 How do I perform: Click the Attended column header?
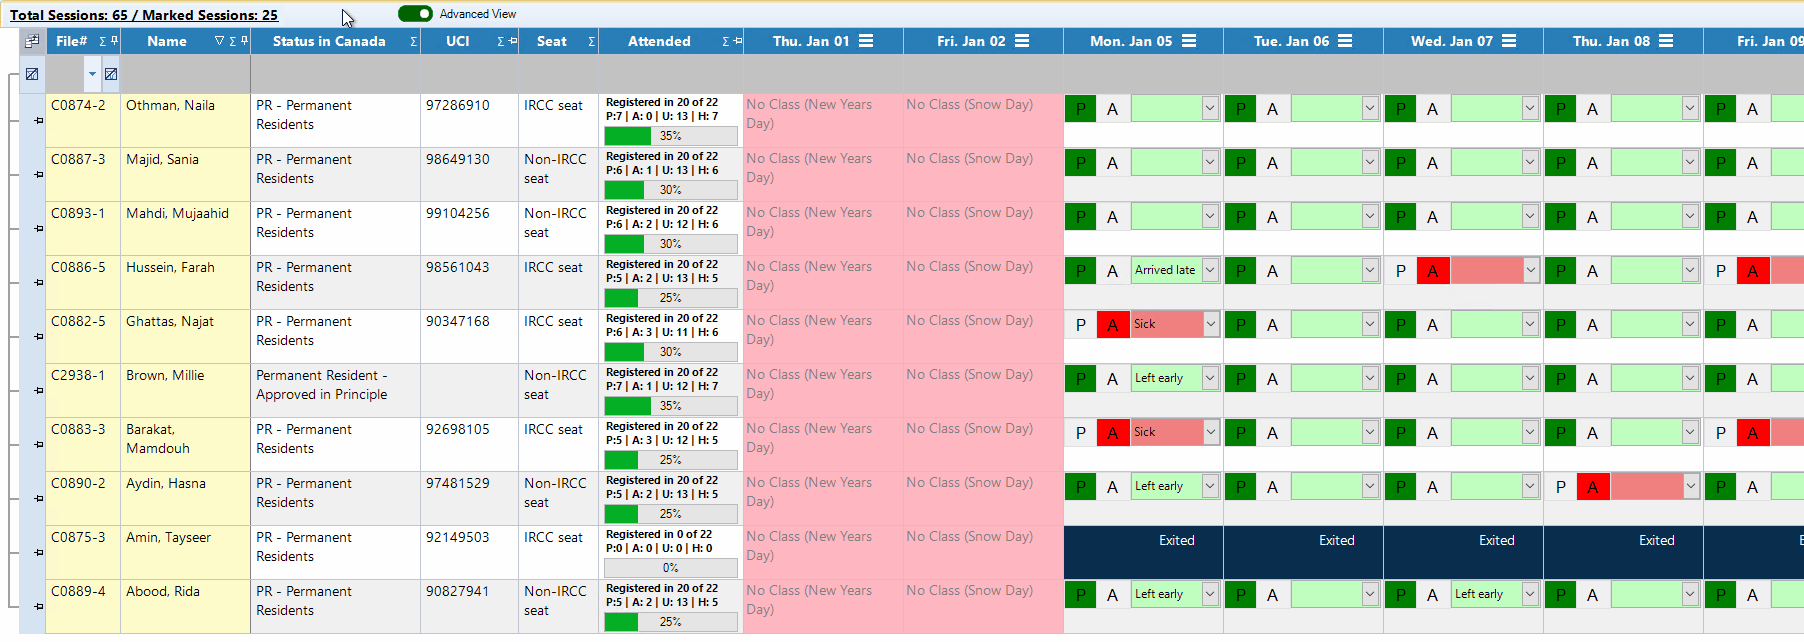coord(659,41)
